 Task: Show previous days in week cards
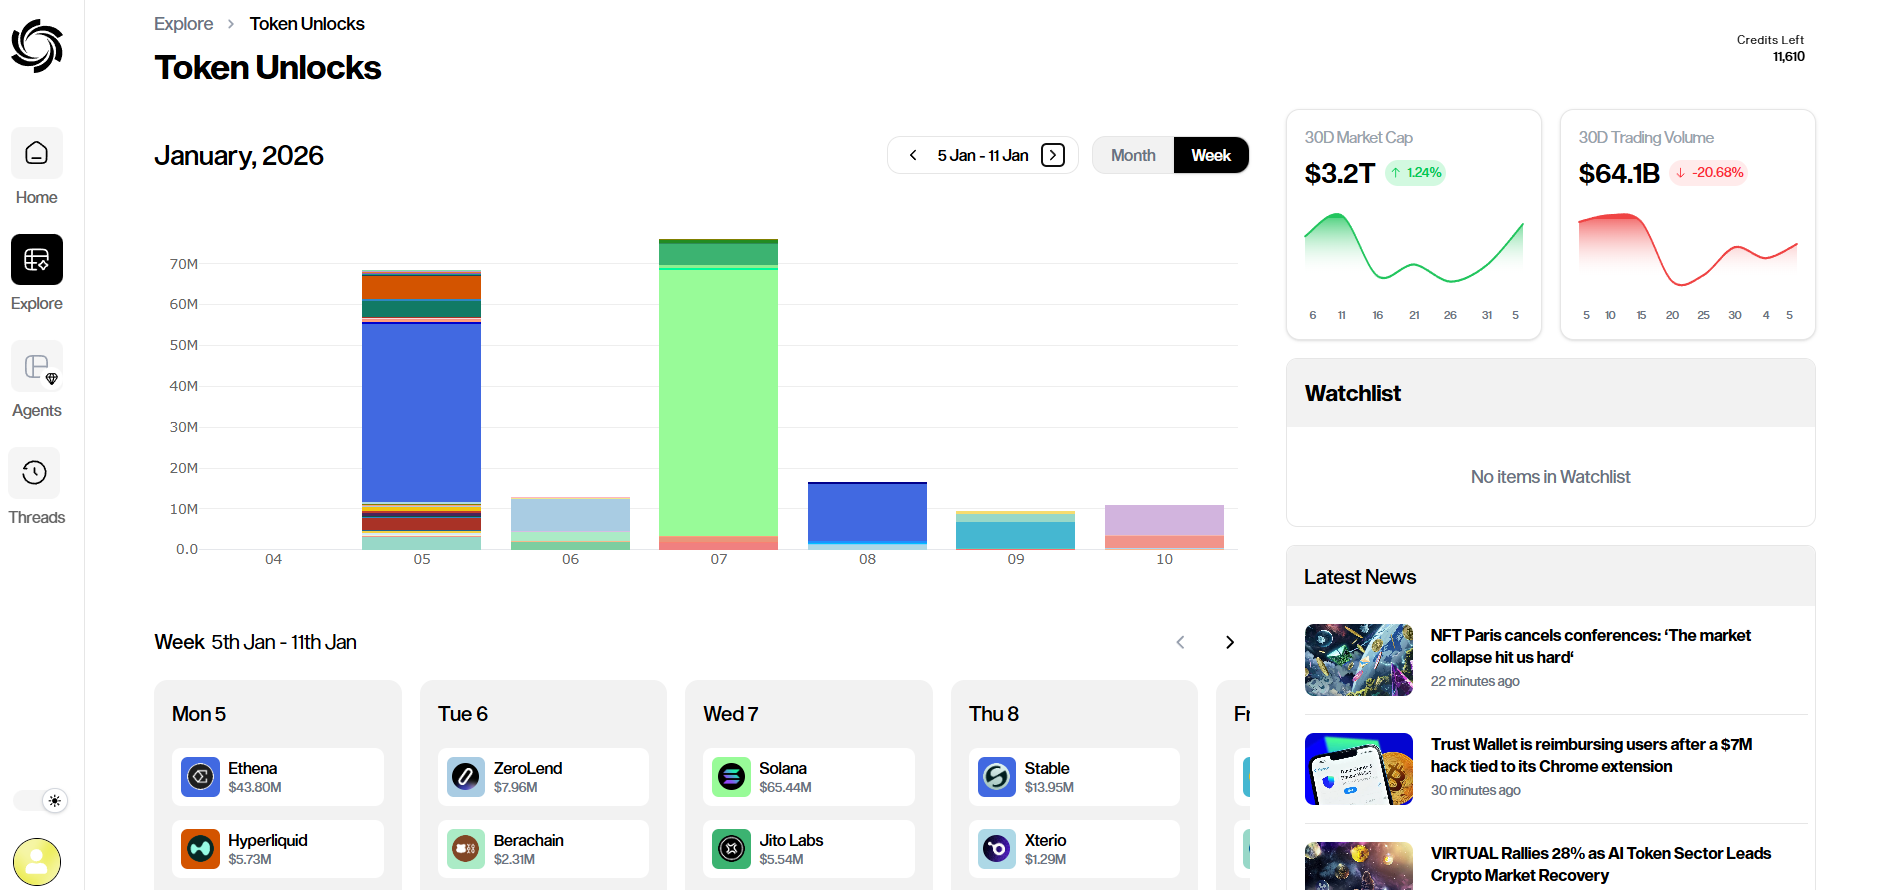pos(1180,642)
